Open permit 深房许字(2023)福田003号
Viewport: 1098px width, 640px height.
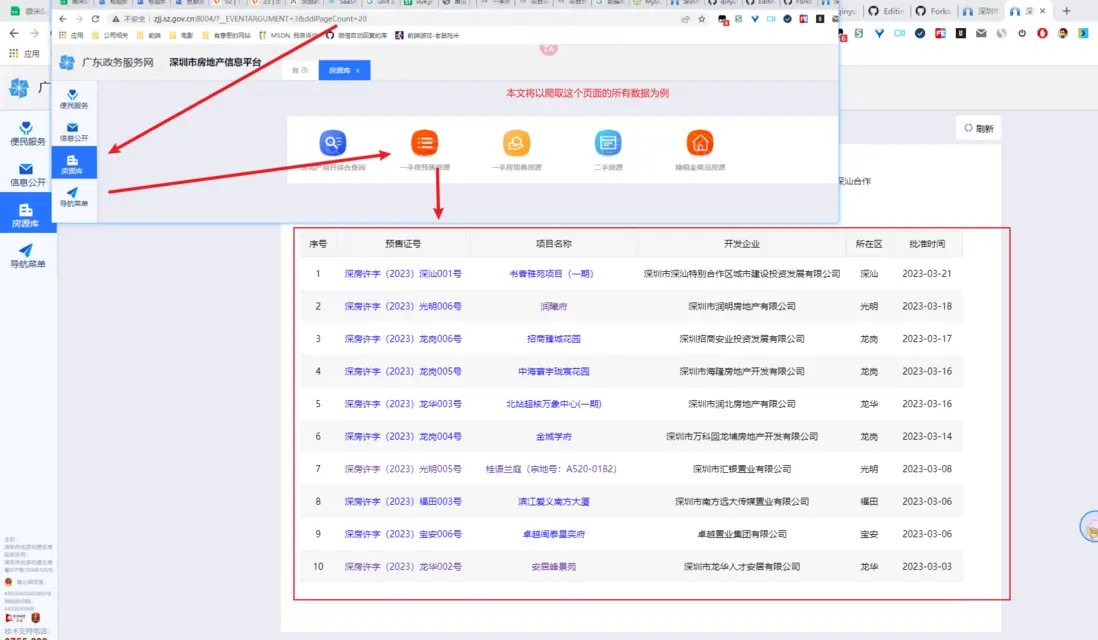pyautogui.click(x=403, y=501)
